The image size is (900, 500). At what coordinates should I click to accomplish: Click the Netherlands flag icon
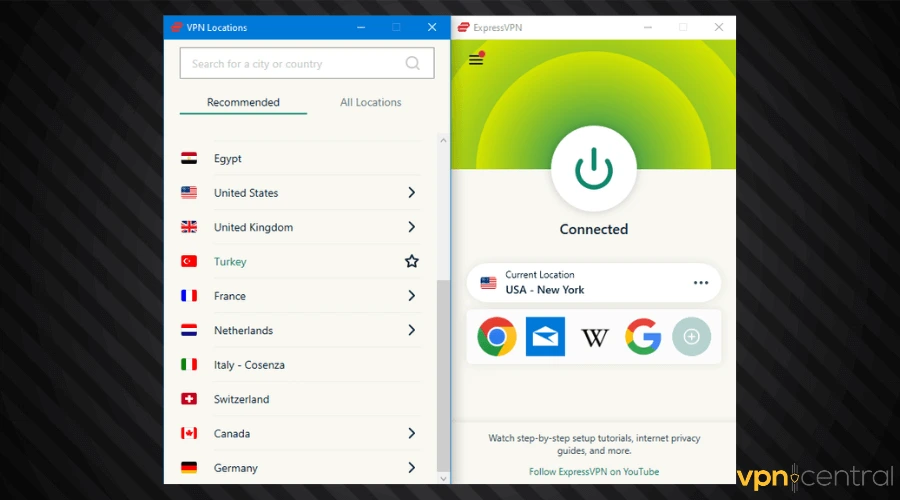click(x=189, y=330)
